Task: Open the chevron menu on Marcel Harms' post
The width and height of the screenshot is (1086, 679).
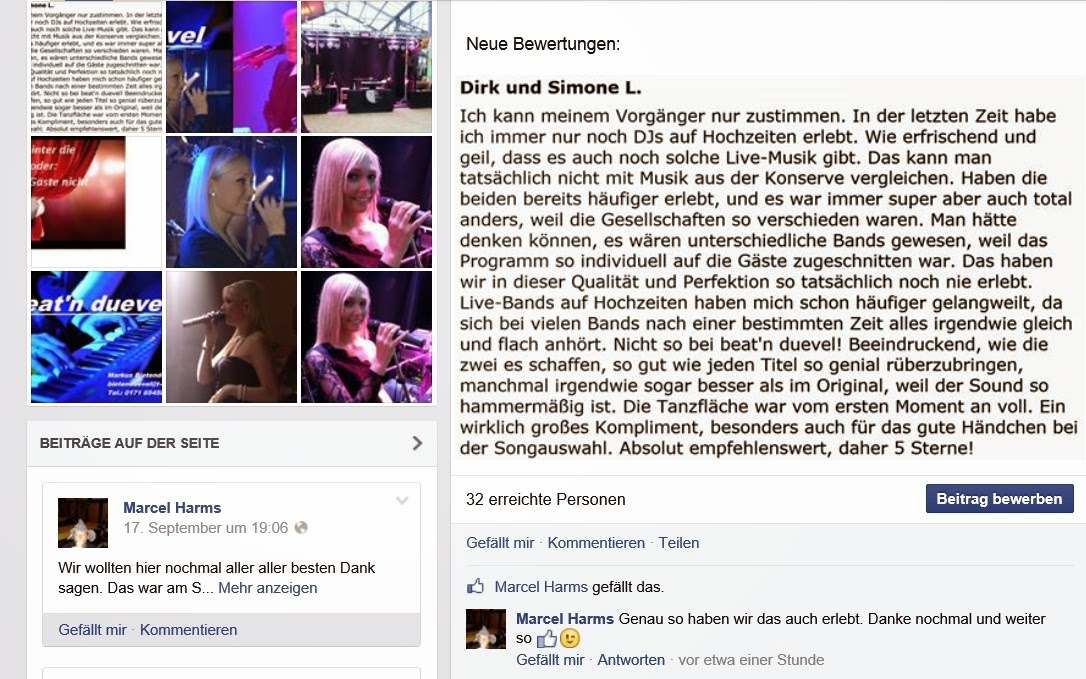Action: click(402, 500)
